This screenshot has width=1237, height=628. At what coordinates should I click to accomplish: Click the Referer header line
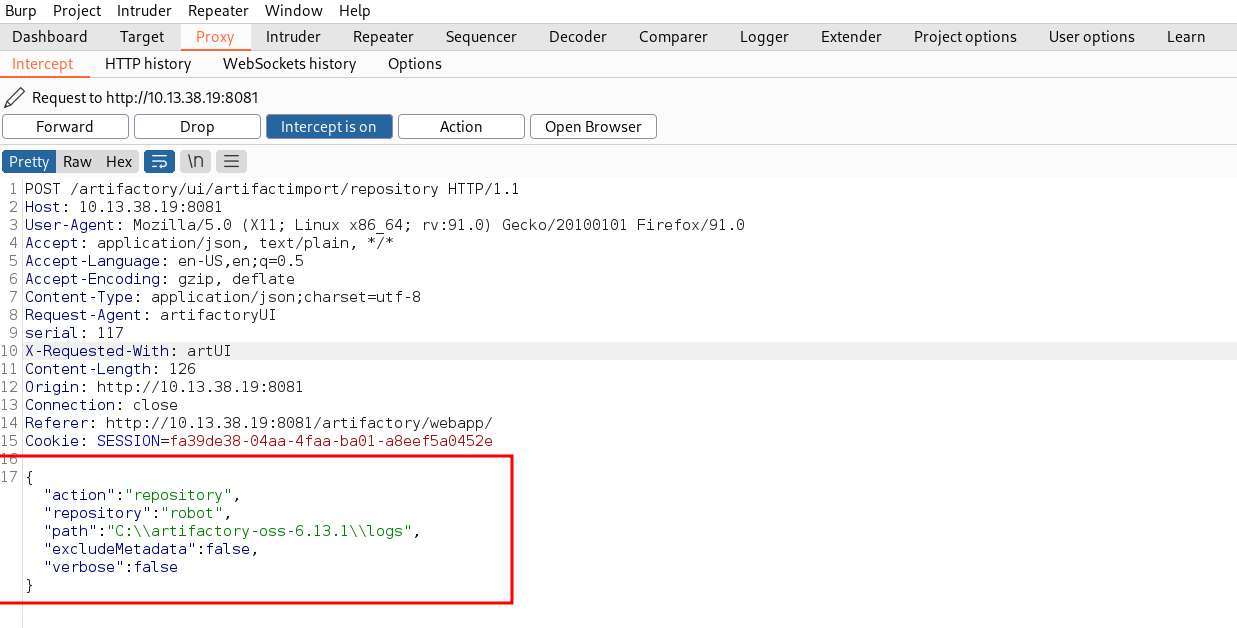(x=259, y=423)
